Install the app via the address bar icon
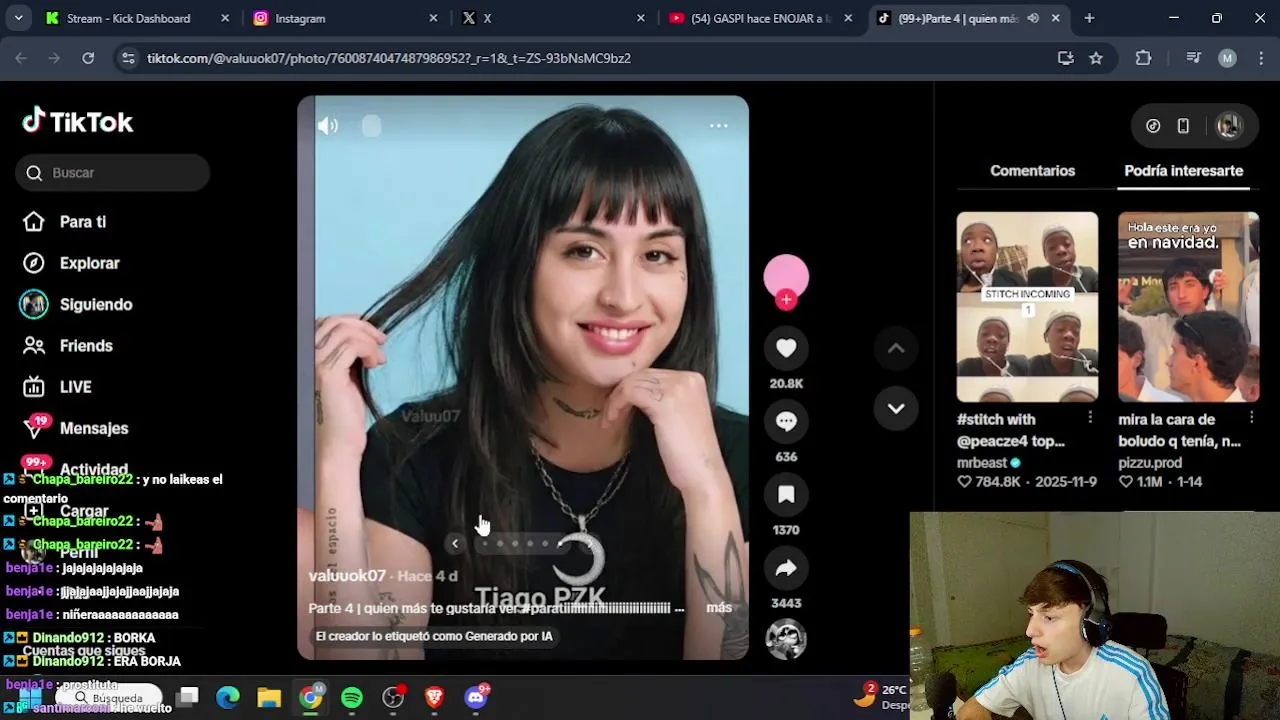Image resolution: width=1280 pixels, height=720 pixels. (1066, 58)
